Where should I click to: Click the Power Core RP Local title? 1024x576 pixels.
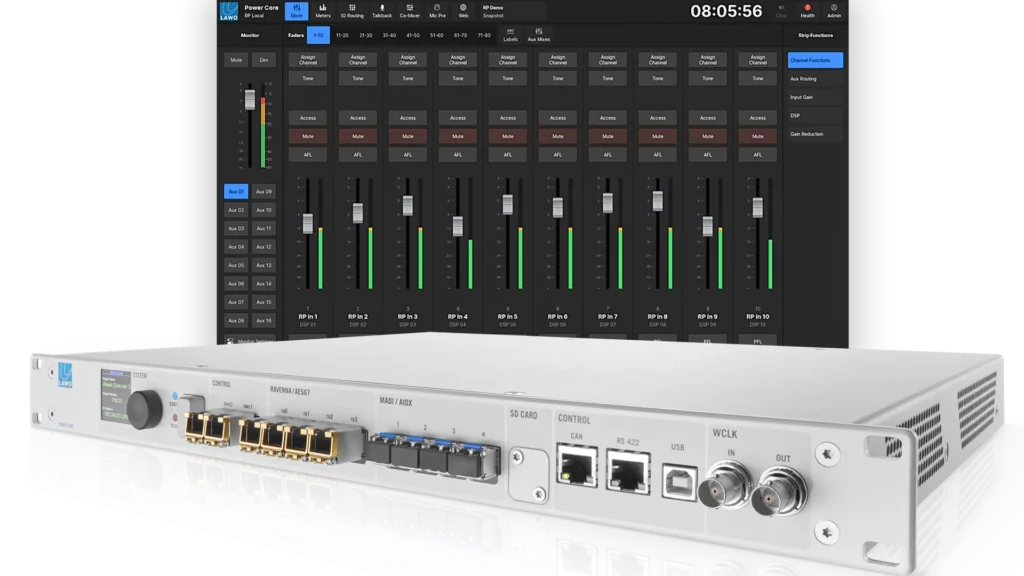261,11
